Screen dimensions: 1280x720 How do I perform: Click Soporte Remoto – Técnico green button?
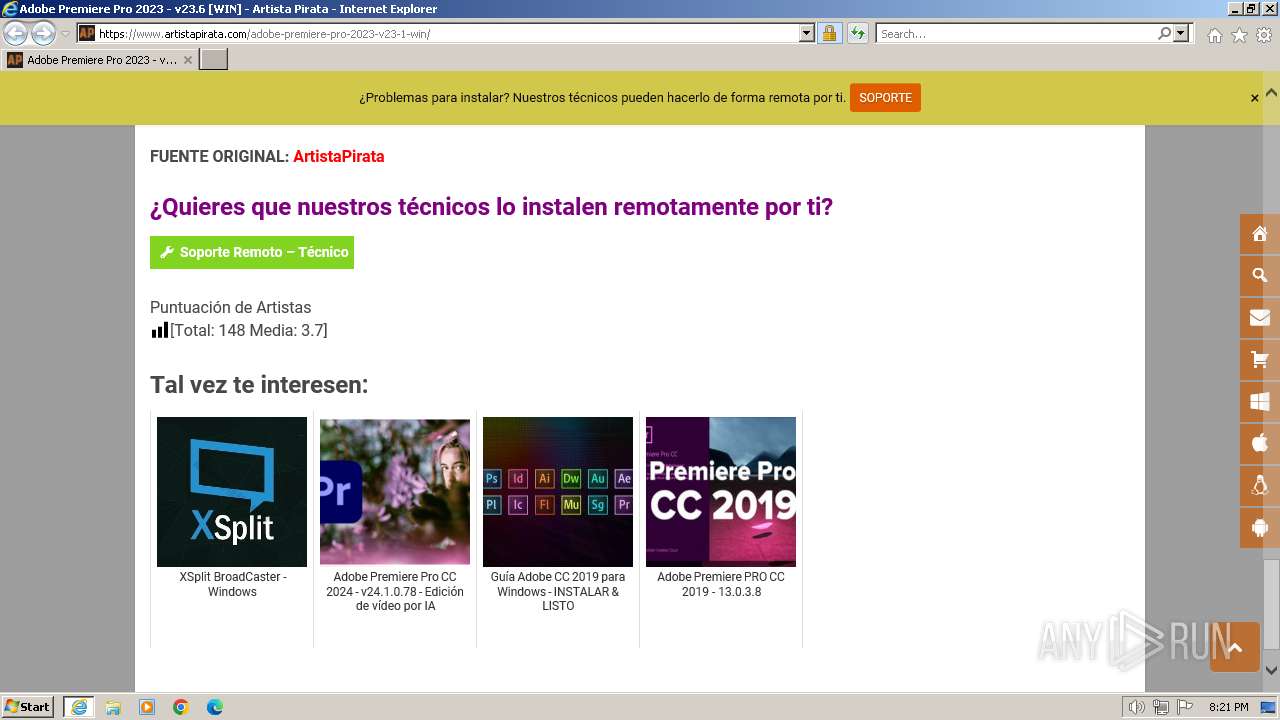pos(252,252)
